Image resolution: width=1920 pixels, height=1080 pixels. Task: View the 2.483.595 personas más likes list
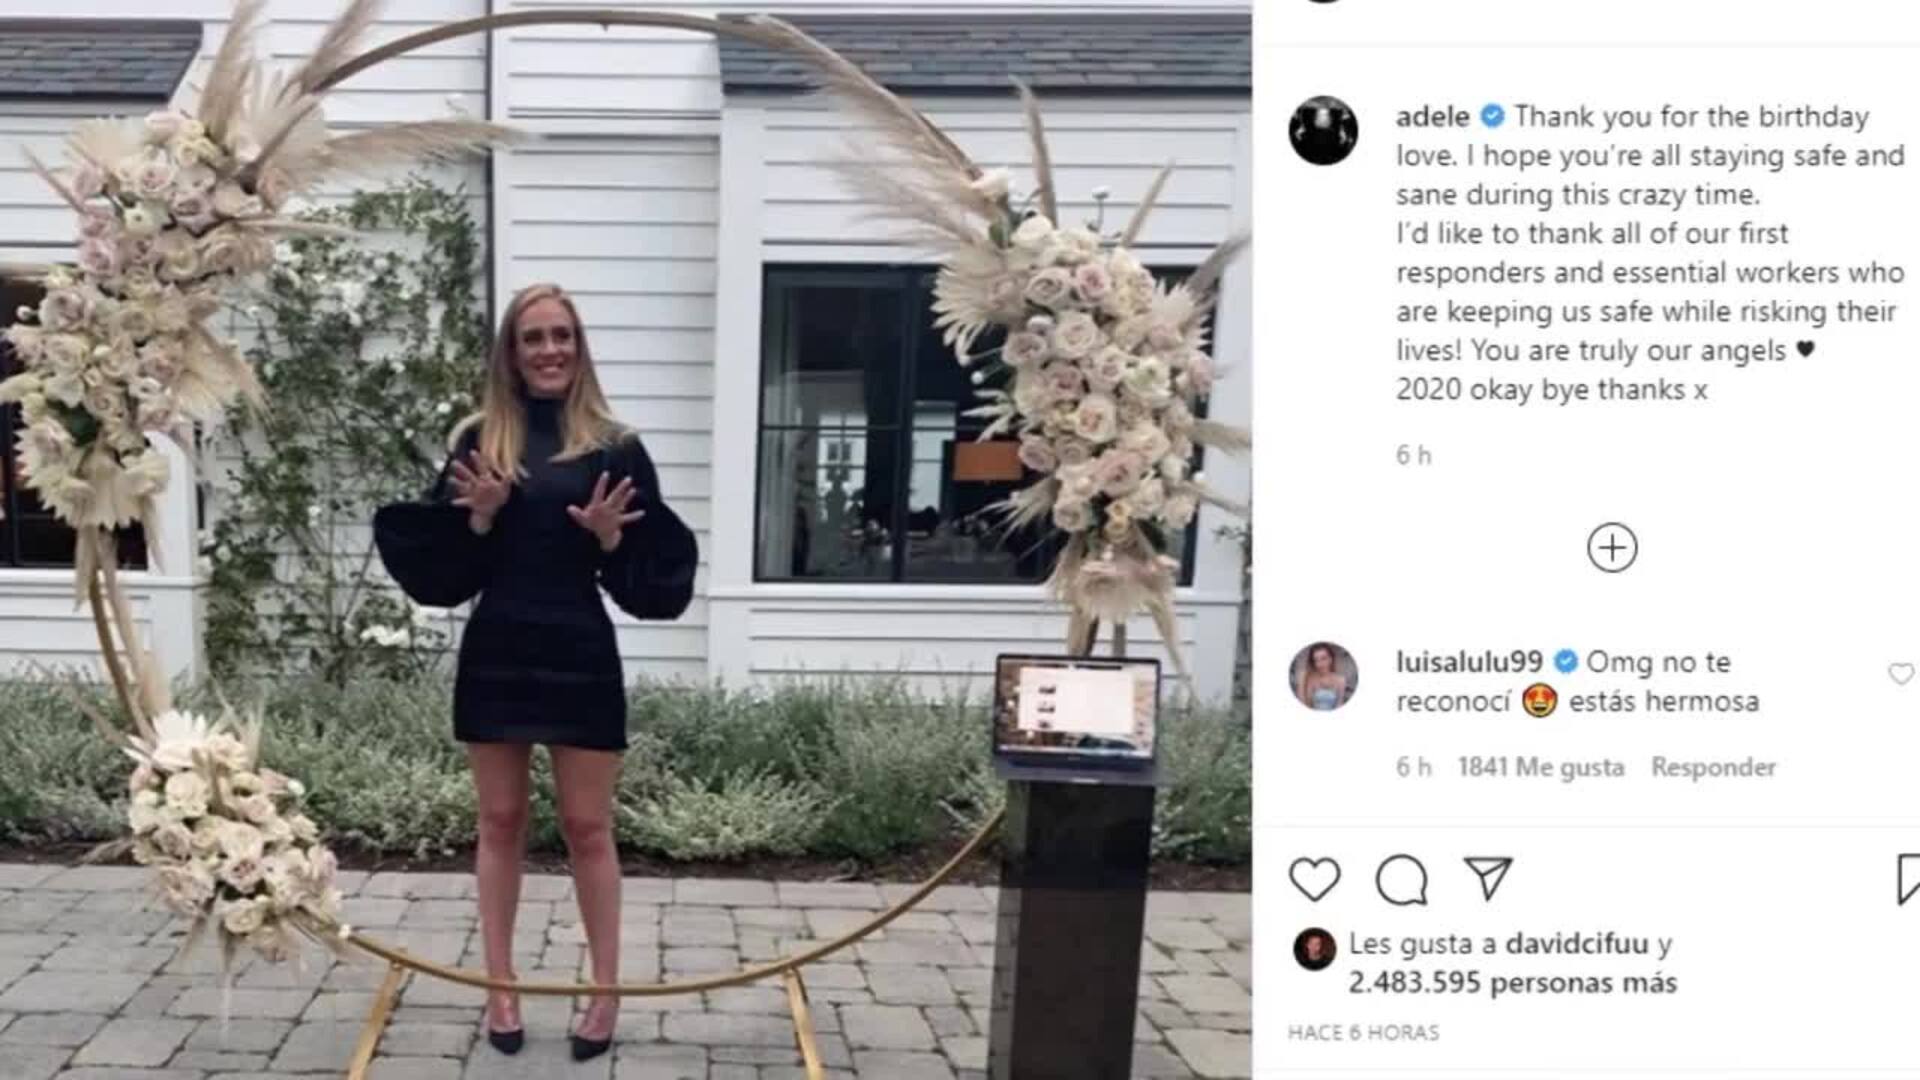pos(1512,982)
